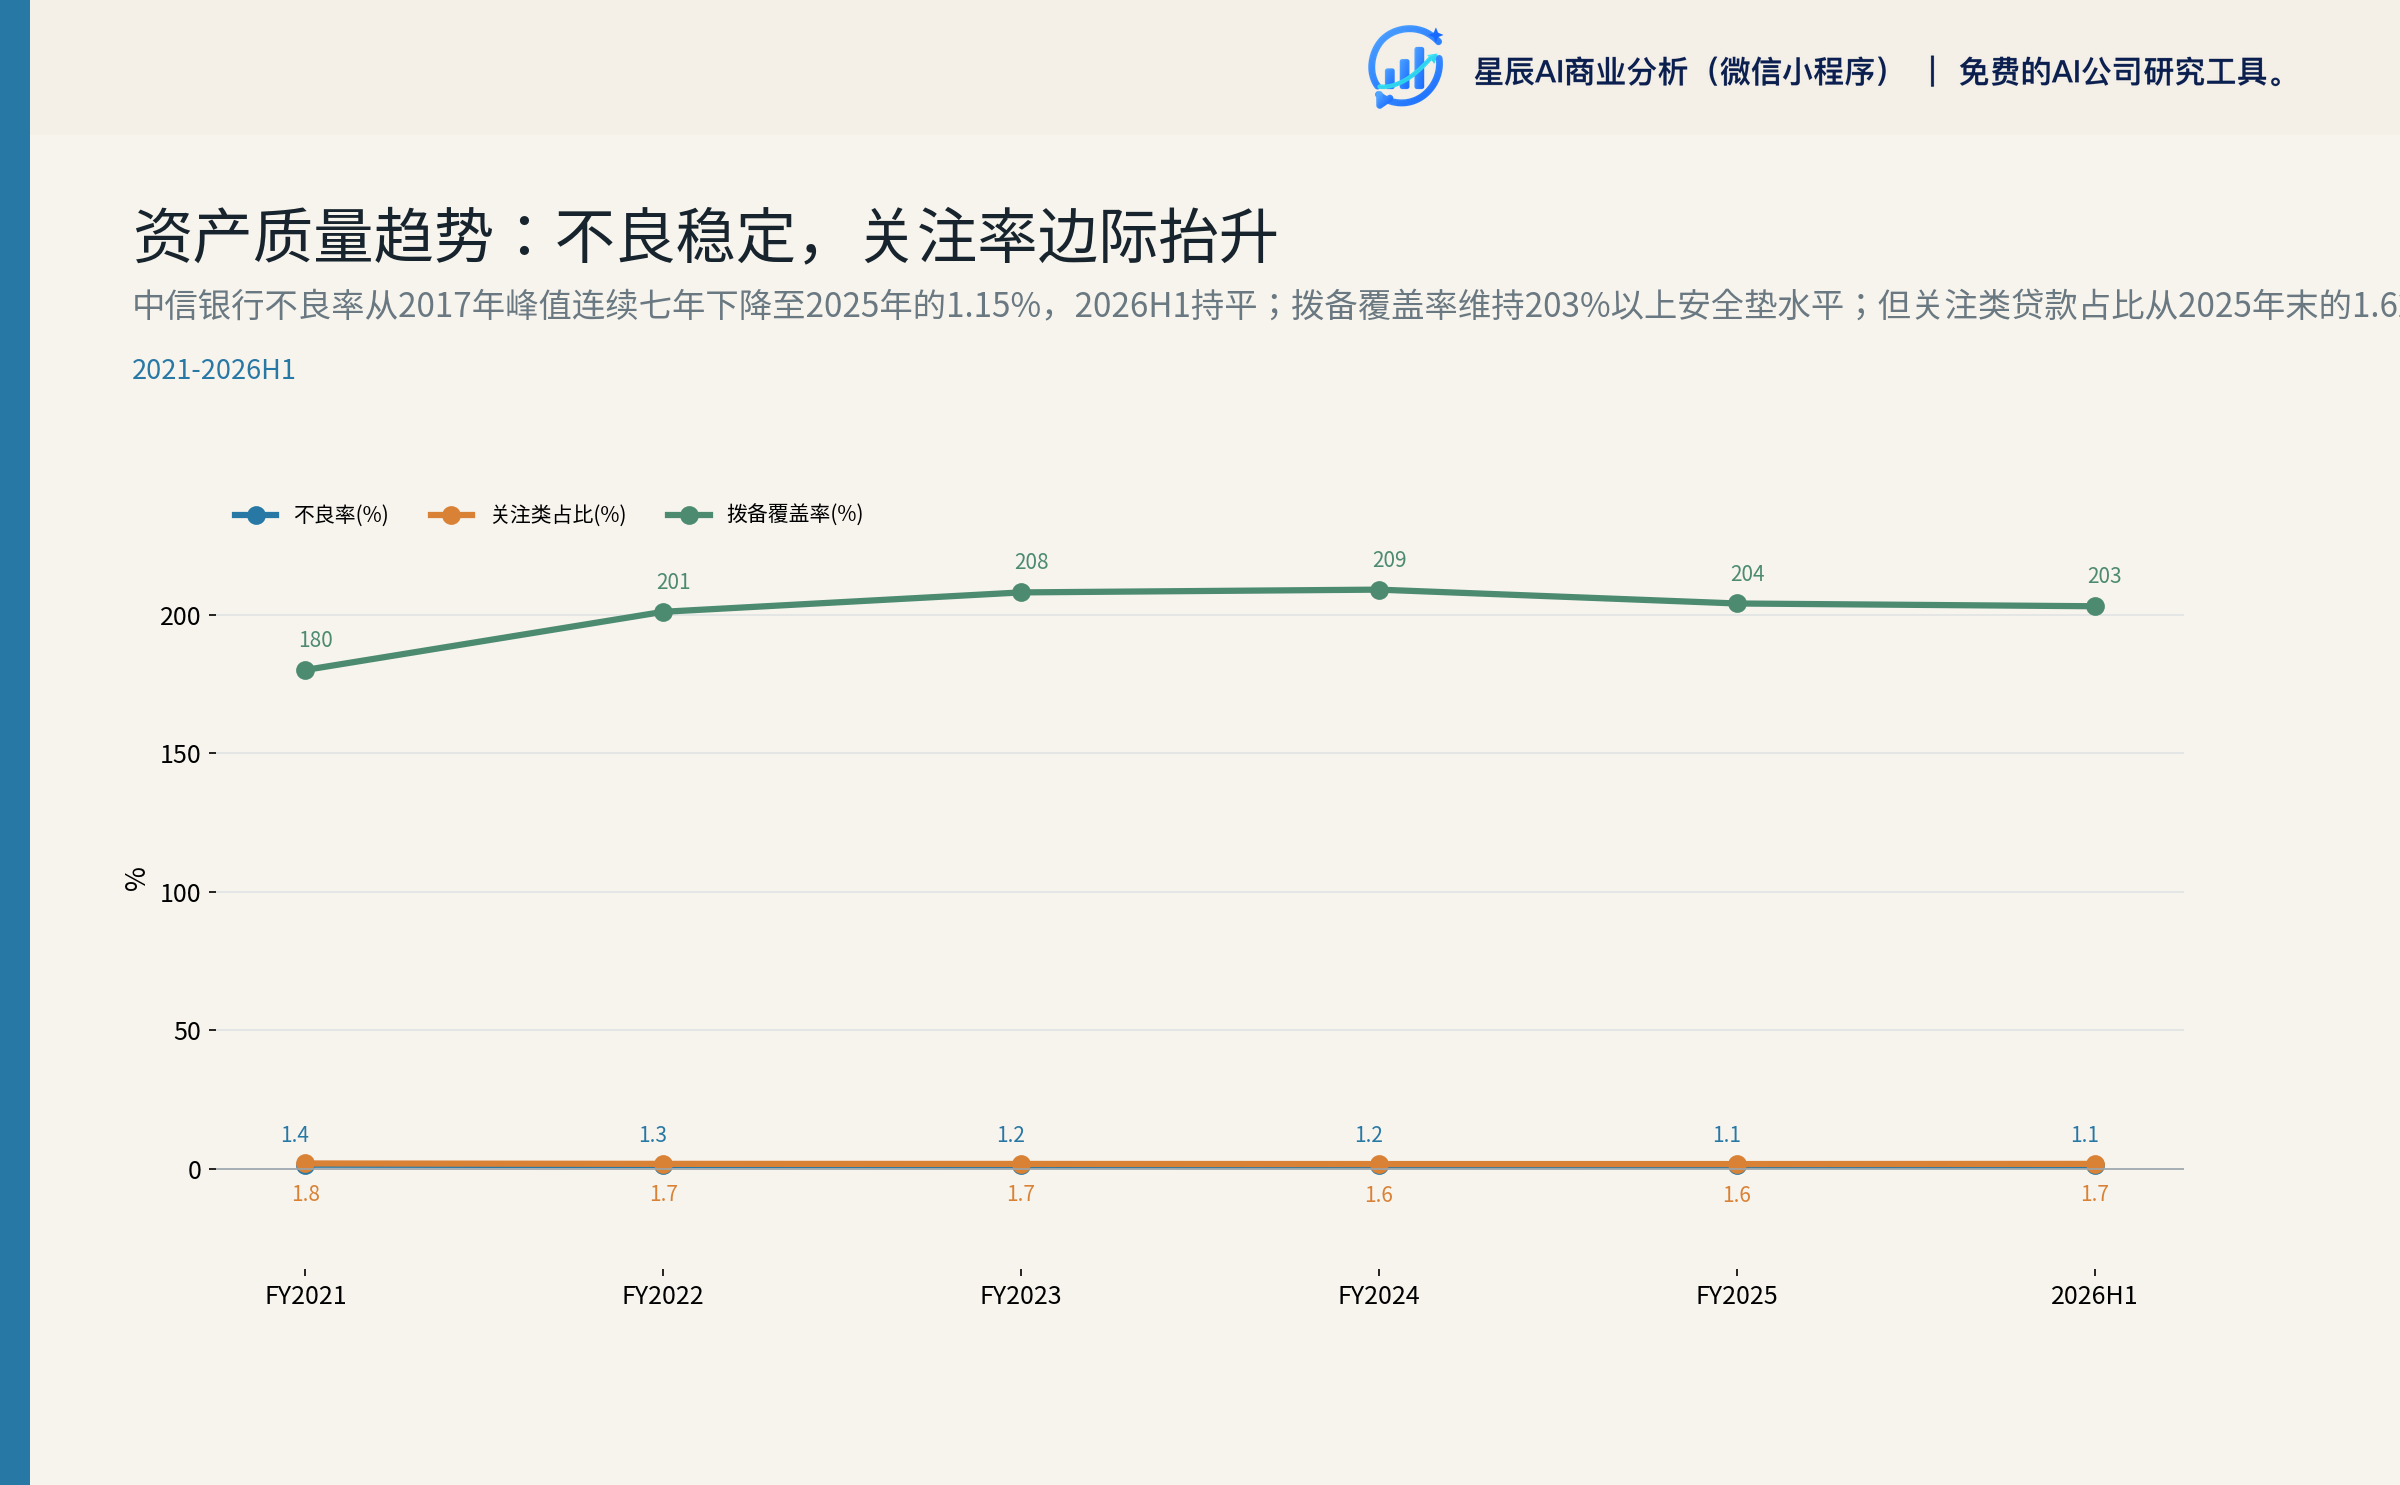Click the orange 关注类占比 legend marker
This screenshot has height=1485, width=2400.
[x=451, y=515]
